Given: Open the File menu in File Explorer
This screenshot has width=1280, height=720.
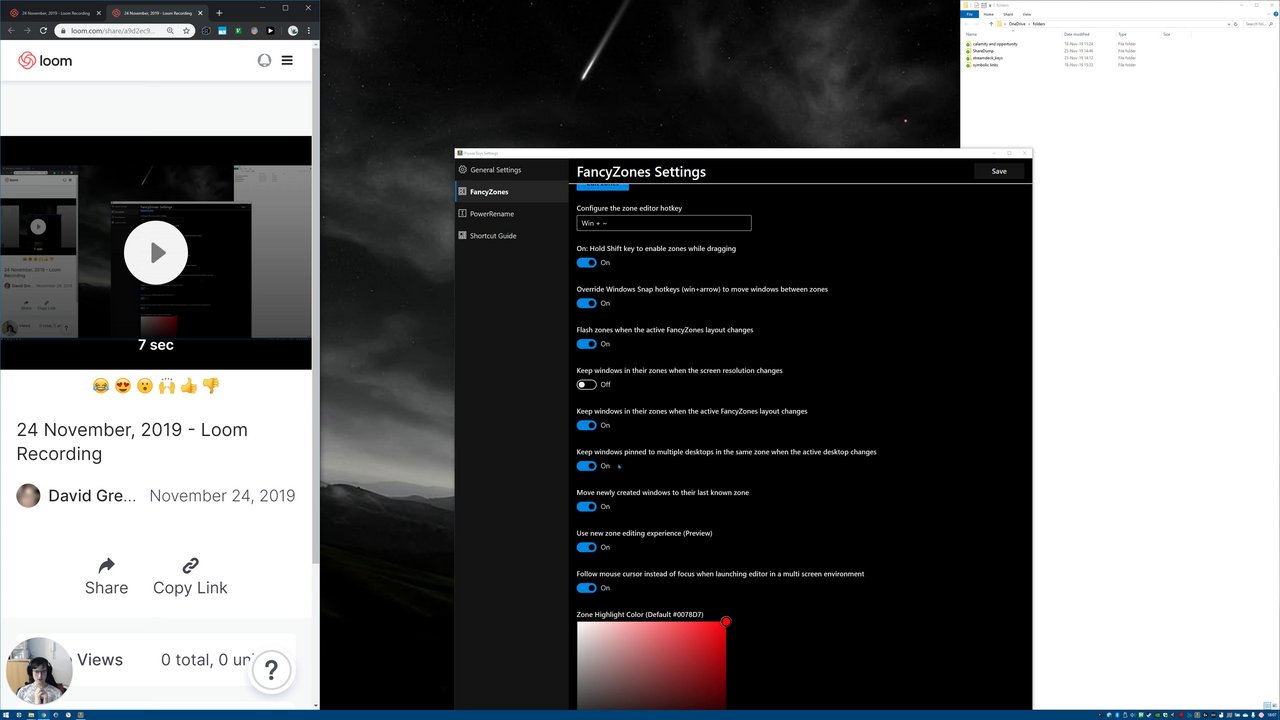Looking at the screenshot, I should (969, 15).
